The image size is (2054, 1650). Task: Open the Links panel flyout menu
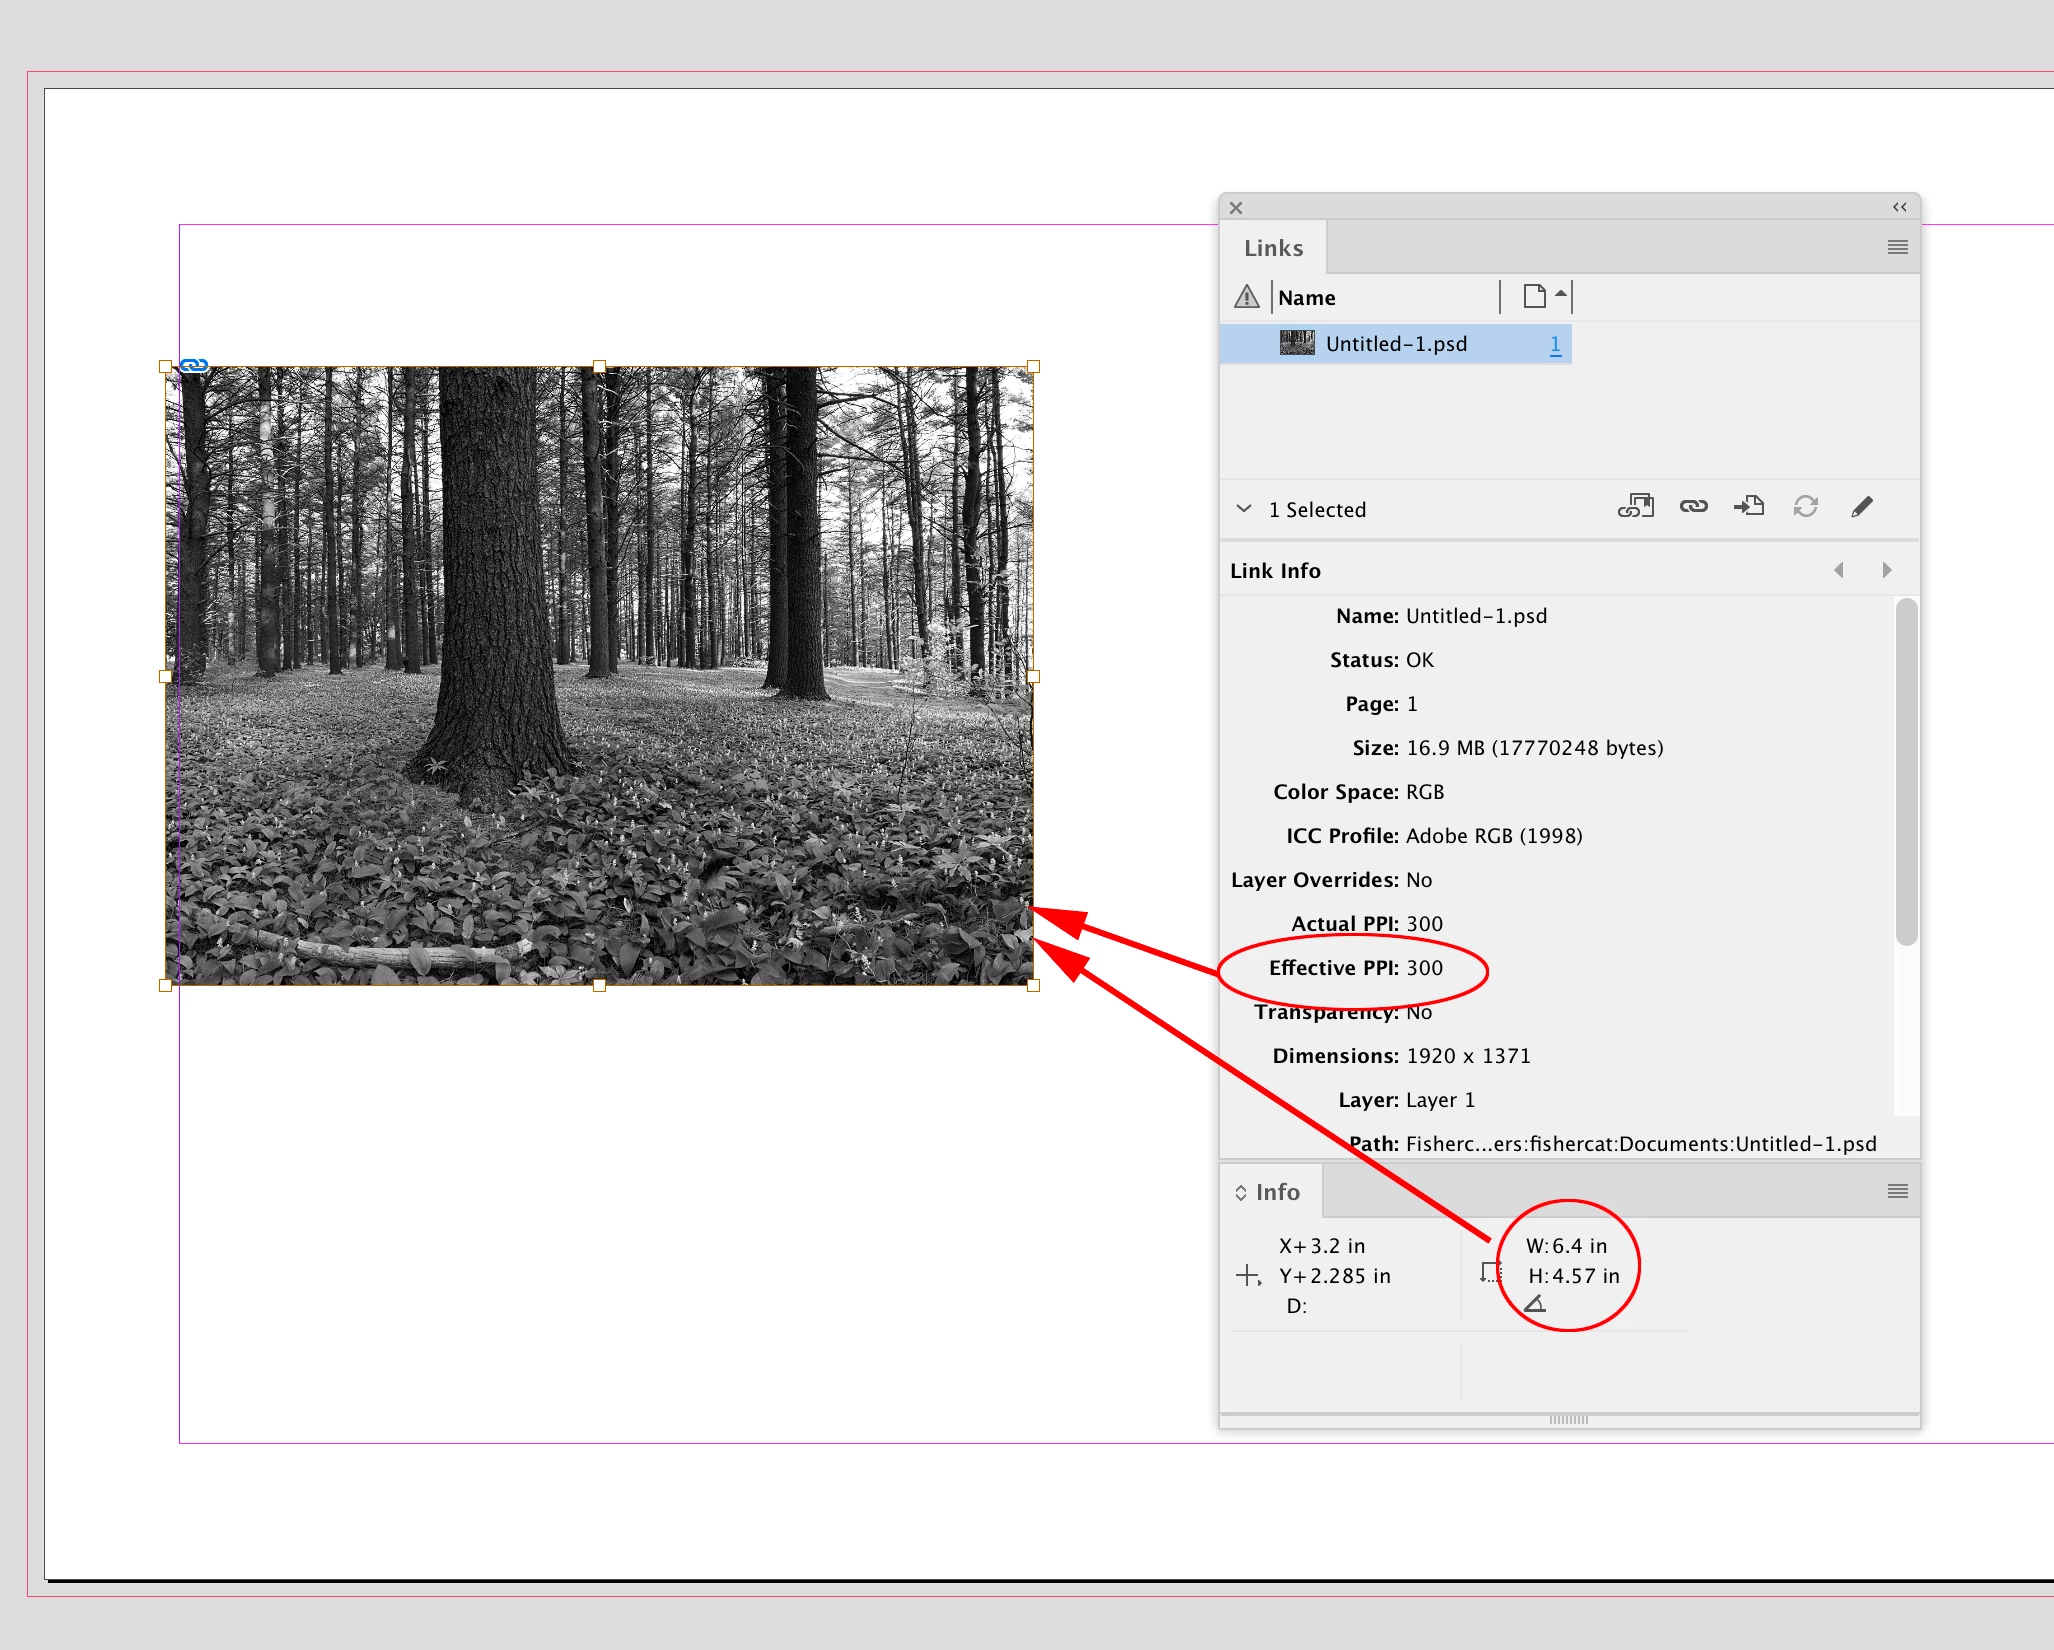[1897, 248]
